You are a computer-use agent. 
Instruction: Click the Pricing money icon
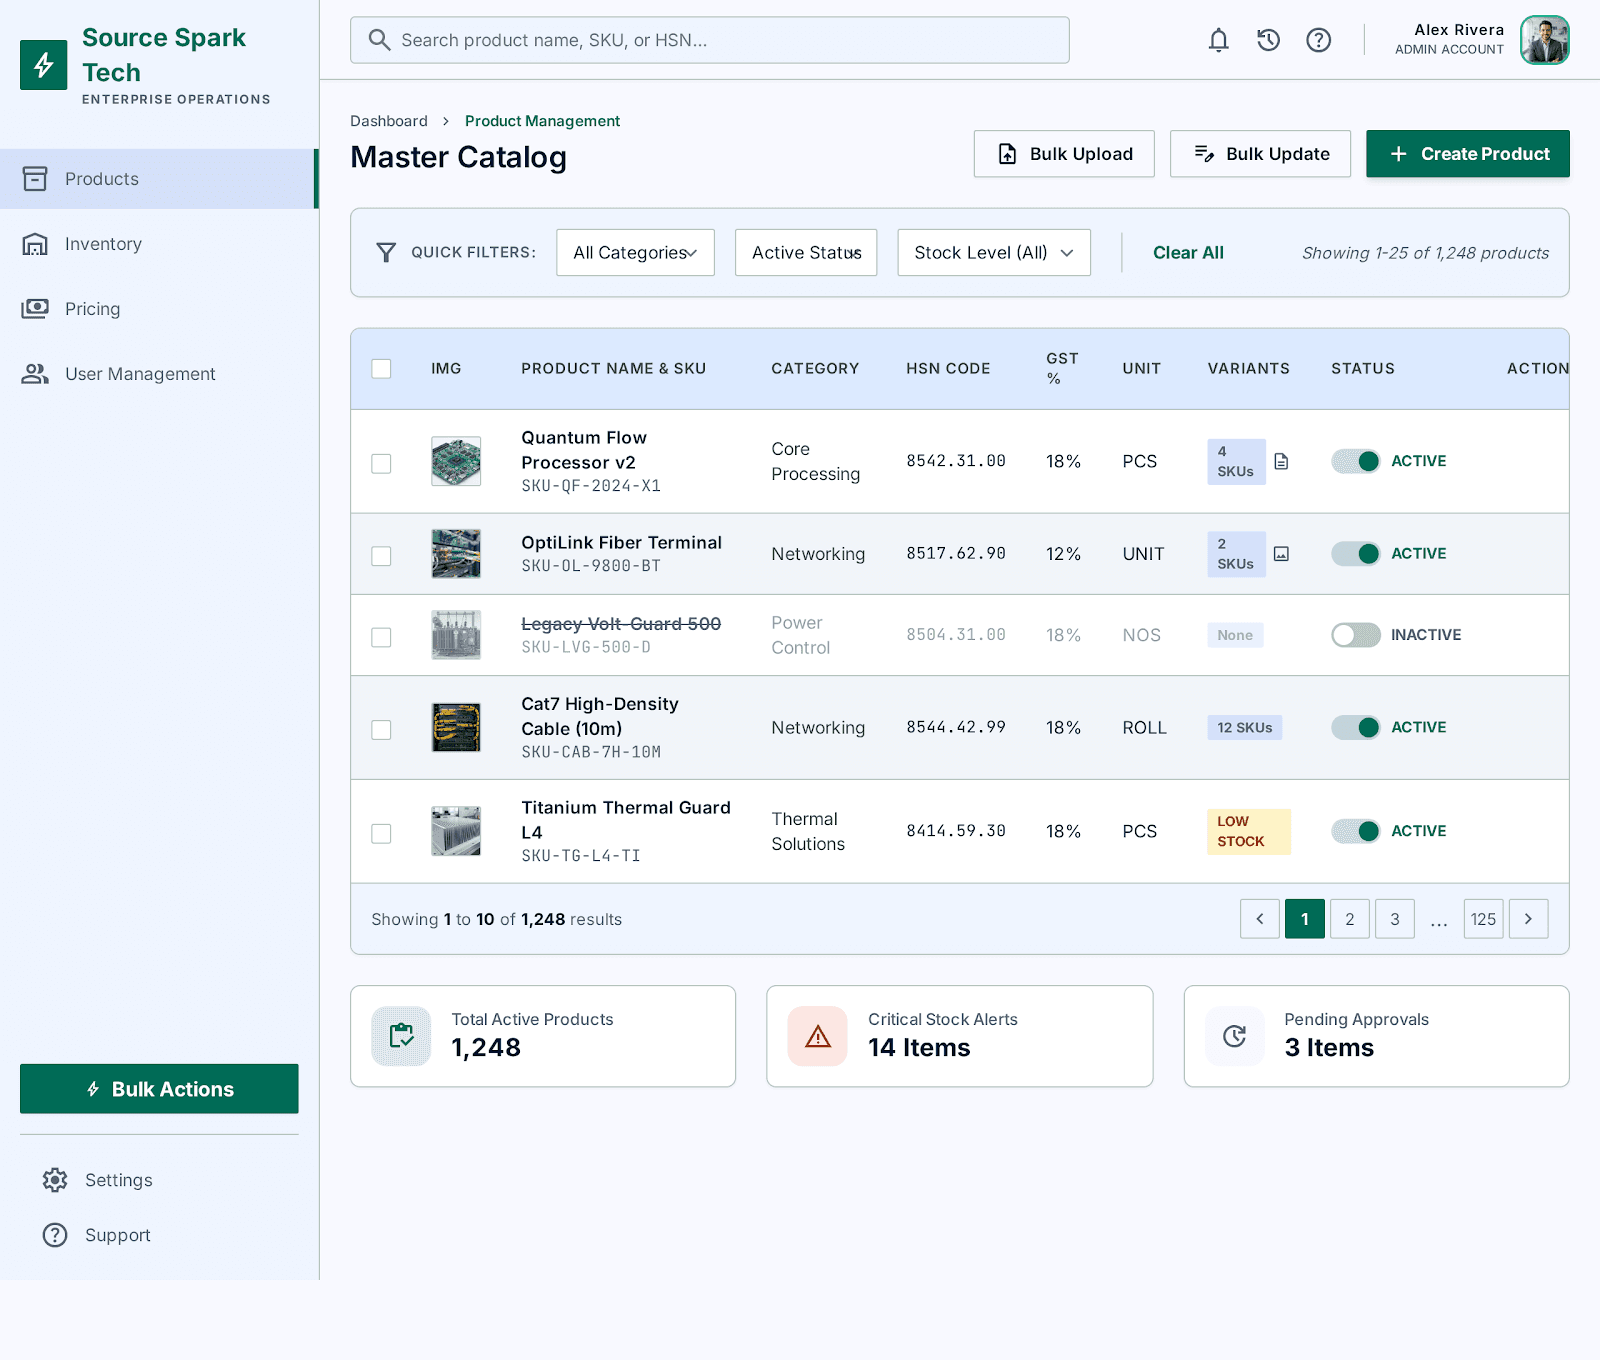pyautogui.click(x=35, y=308)
